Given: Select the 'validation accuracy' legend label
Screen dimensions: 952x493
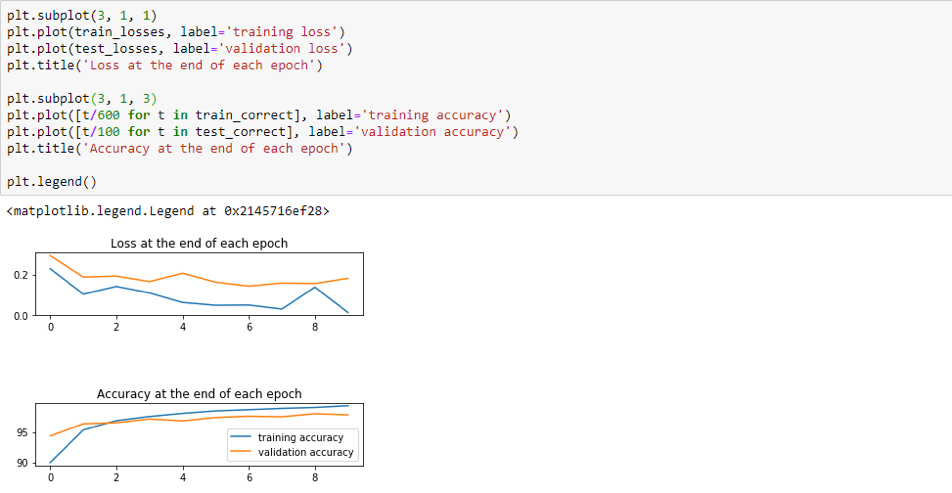Looking at the screenshot, I should [306, 452].
